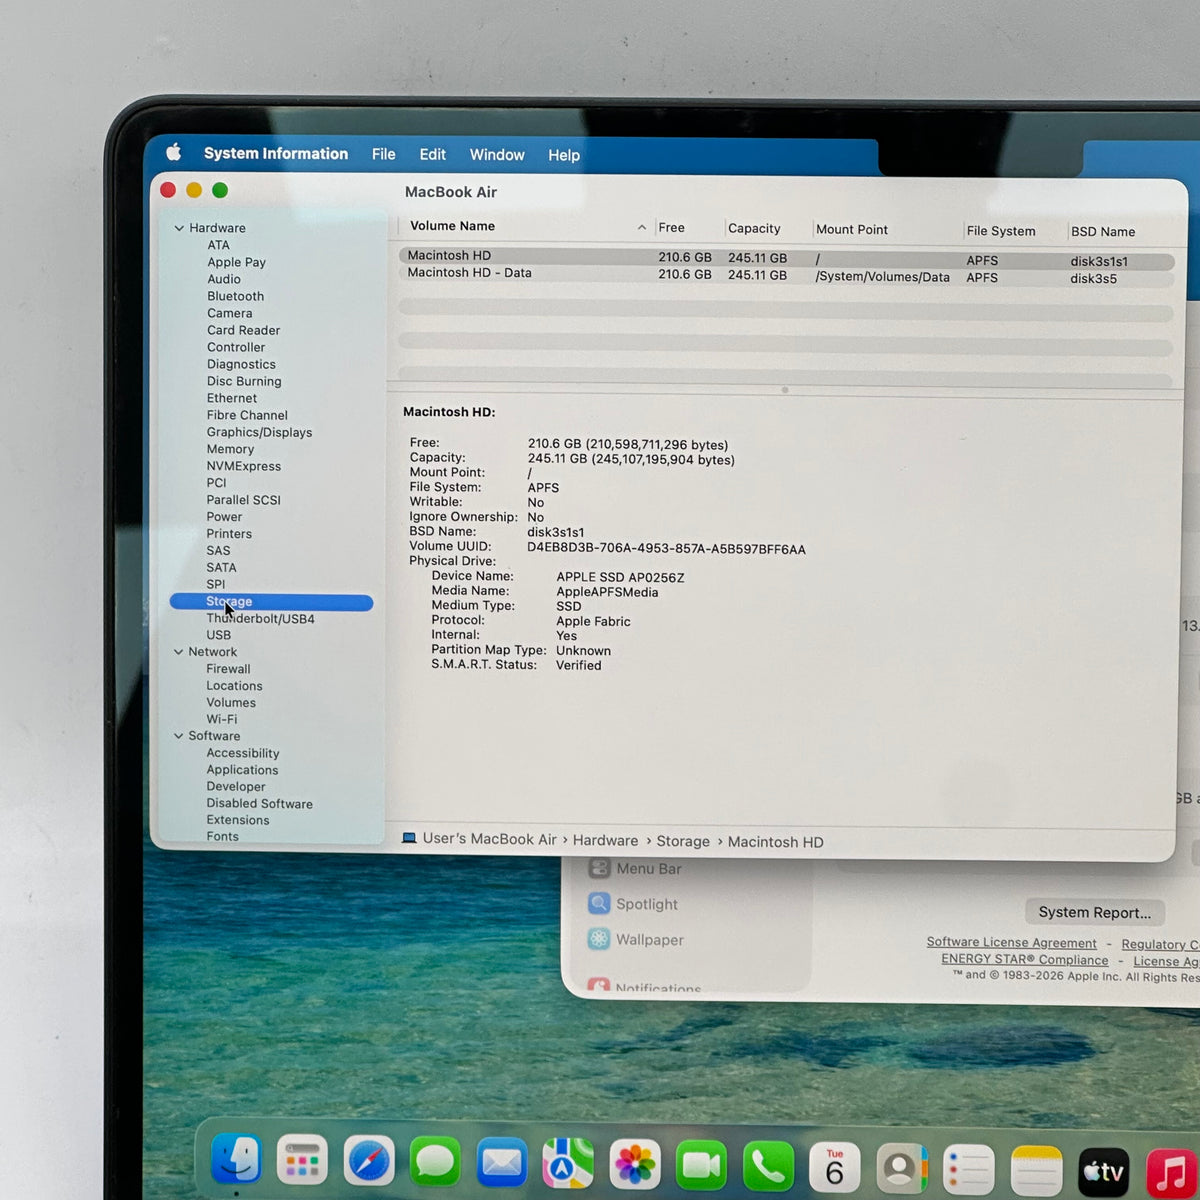Screen dimensions: 1200x1200
Task: Select Disabled Software in sidebar
Action: (259, 804)
